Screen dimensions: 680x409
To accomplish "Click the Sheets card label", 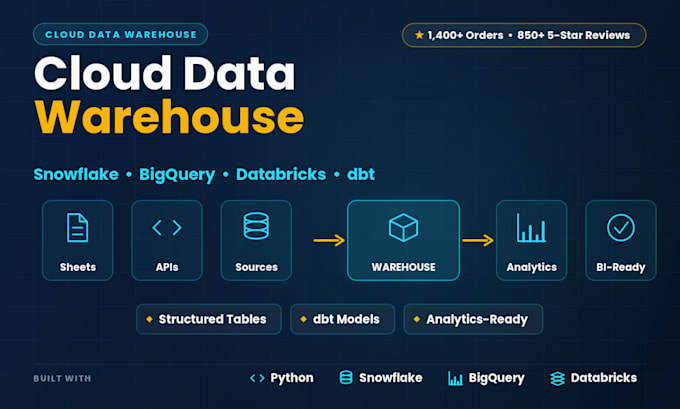I will click(x=78, y=267).
